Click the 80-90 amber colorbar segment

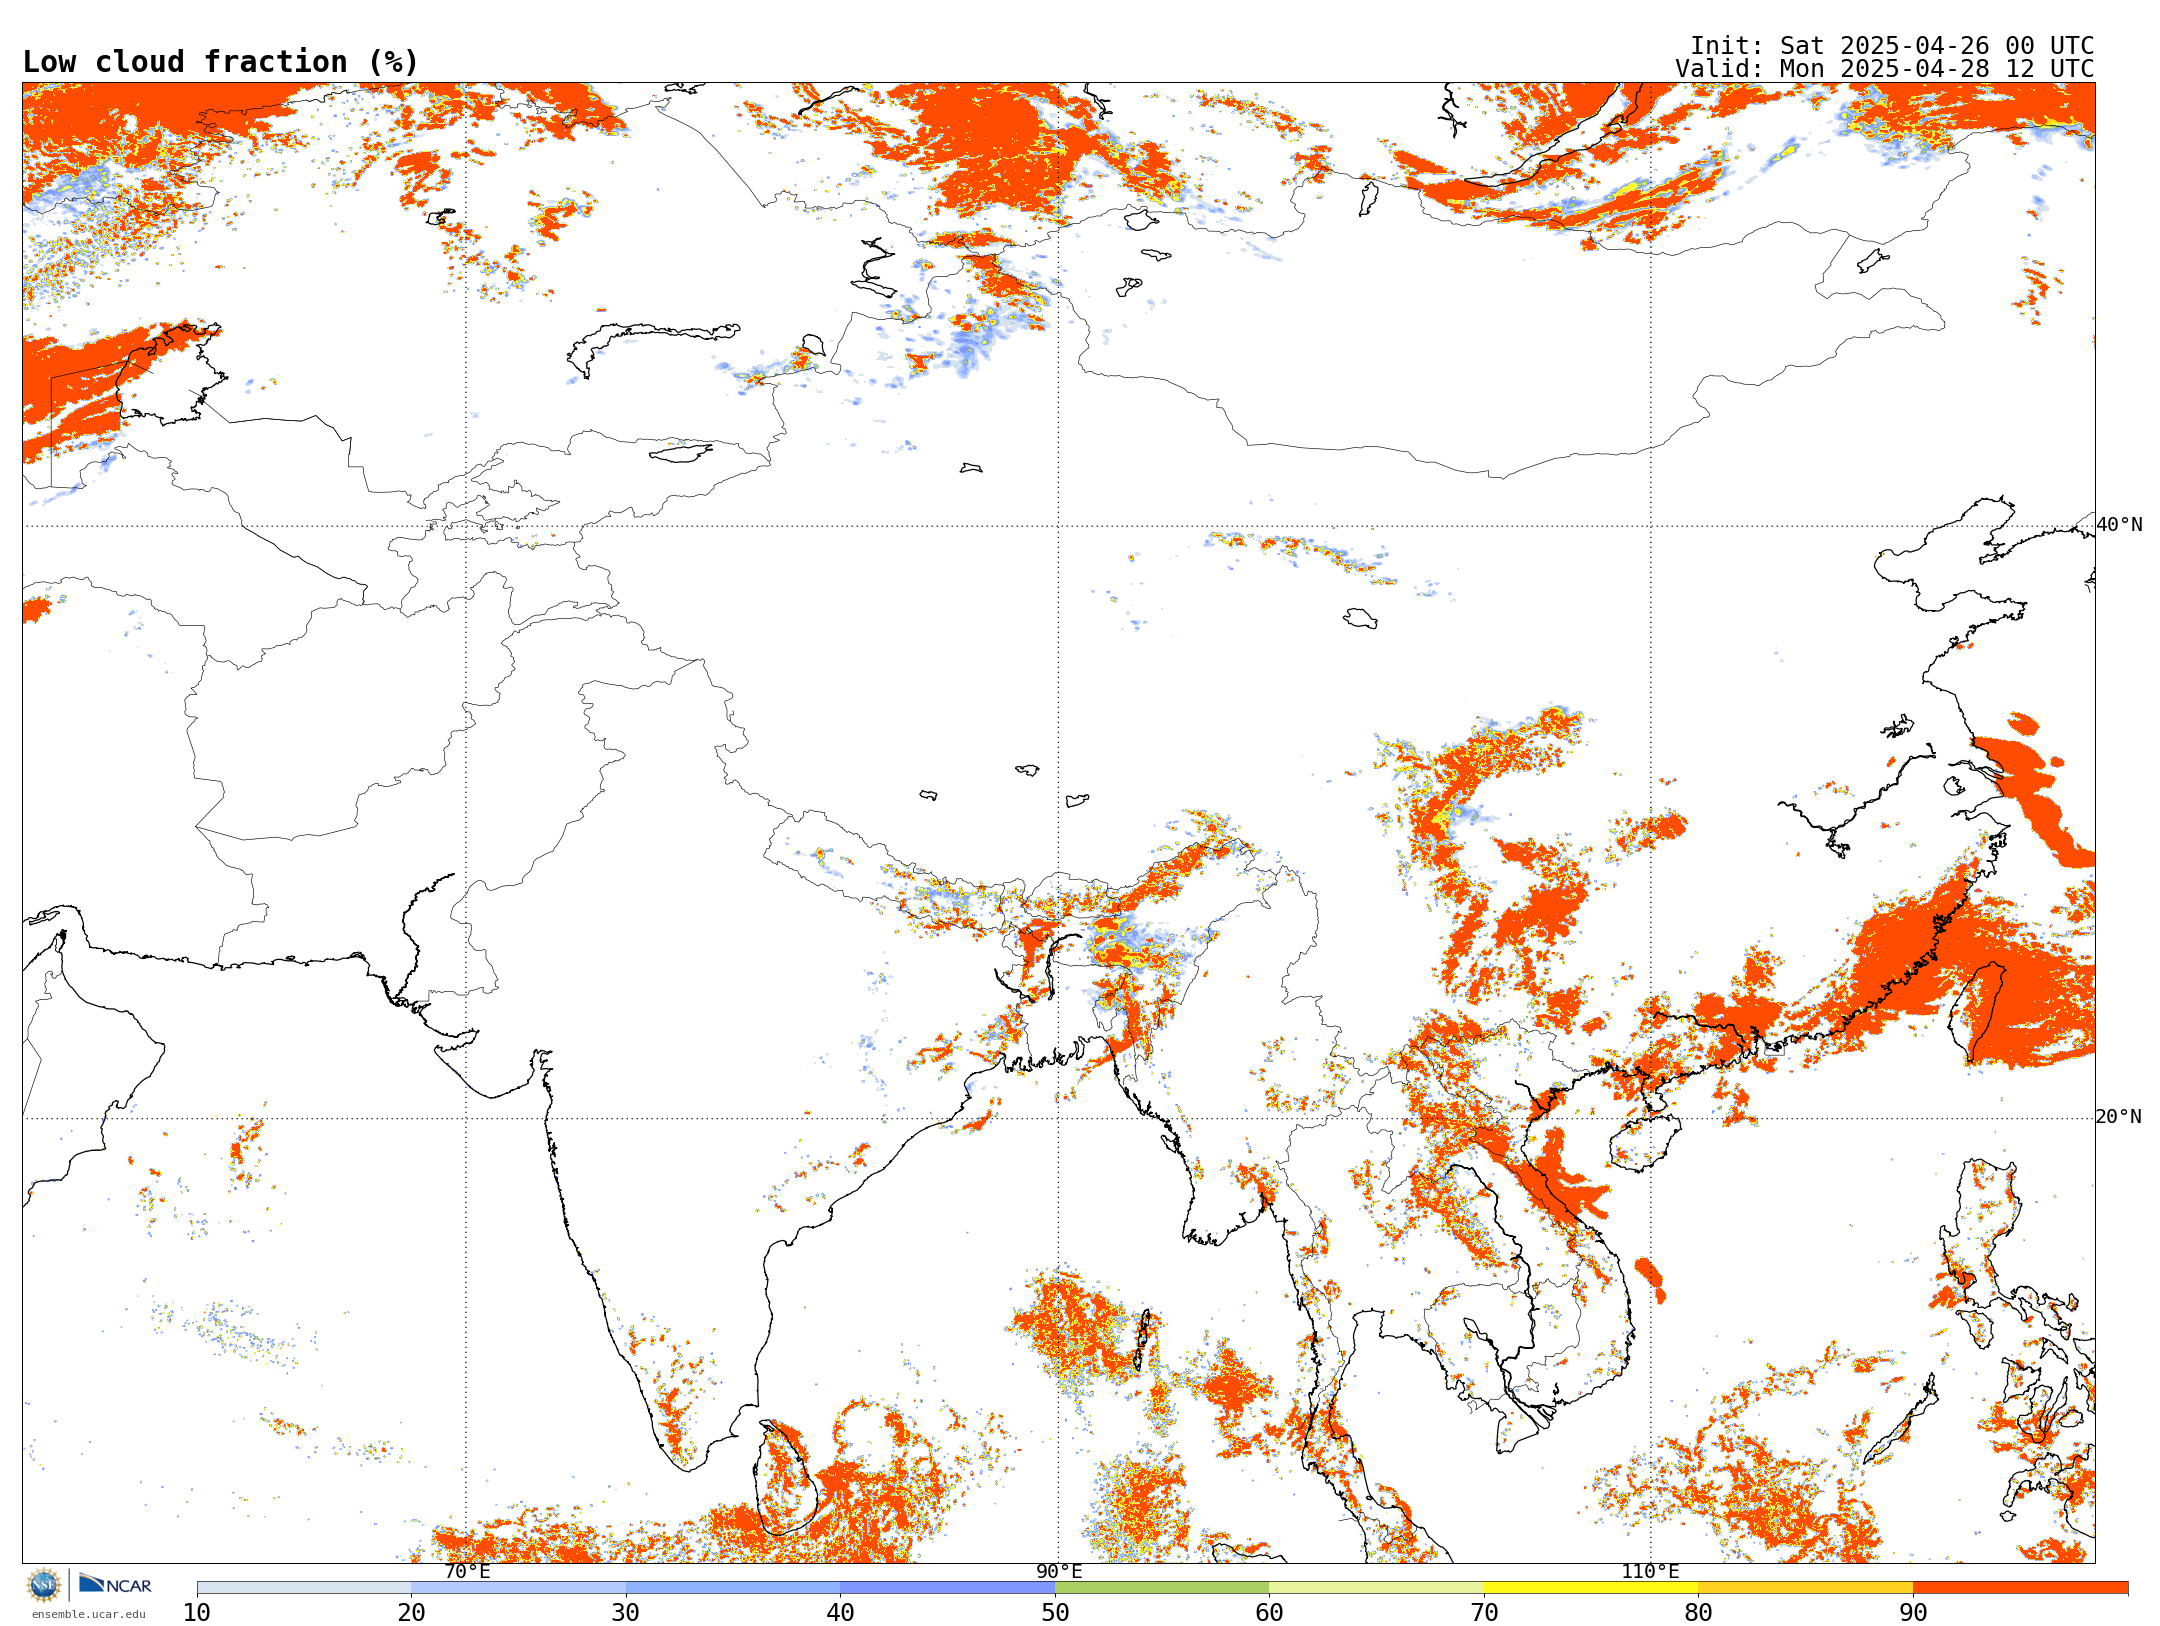1806,1588
